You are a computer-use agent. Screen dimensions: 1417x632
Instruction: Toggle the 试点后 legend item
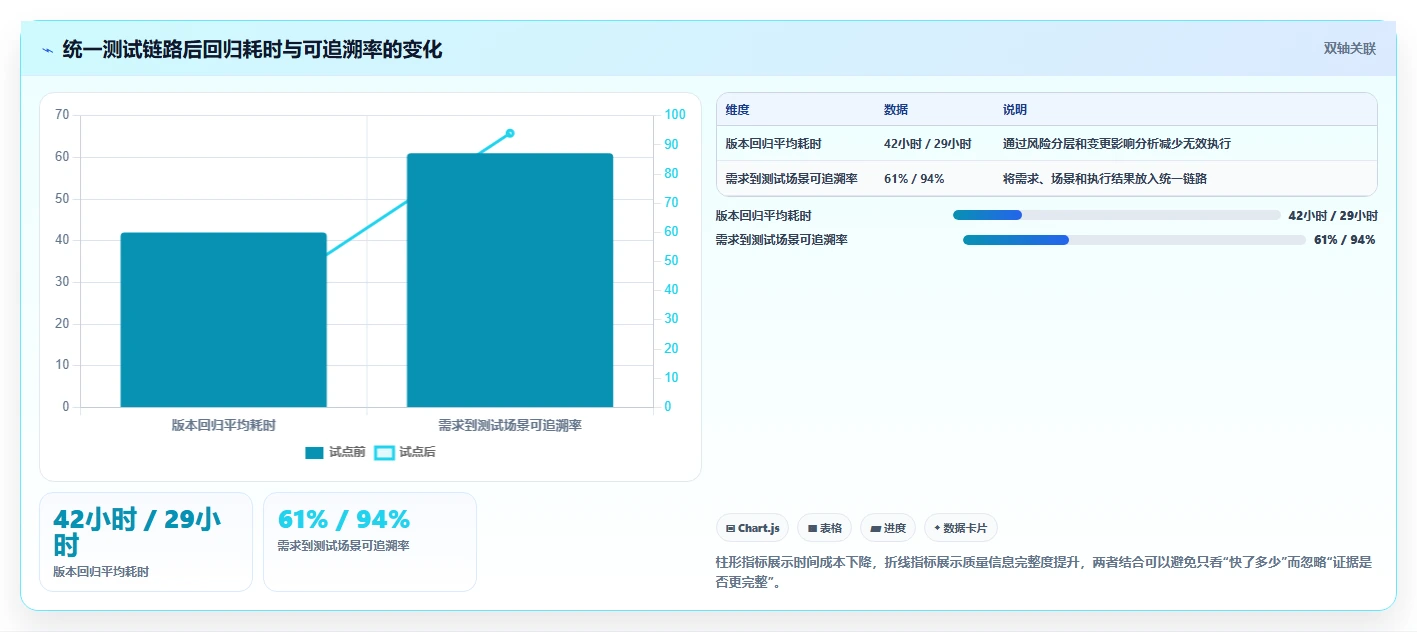tap(405, 453)
